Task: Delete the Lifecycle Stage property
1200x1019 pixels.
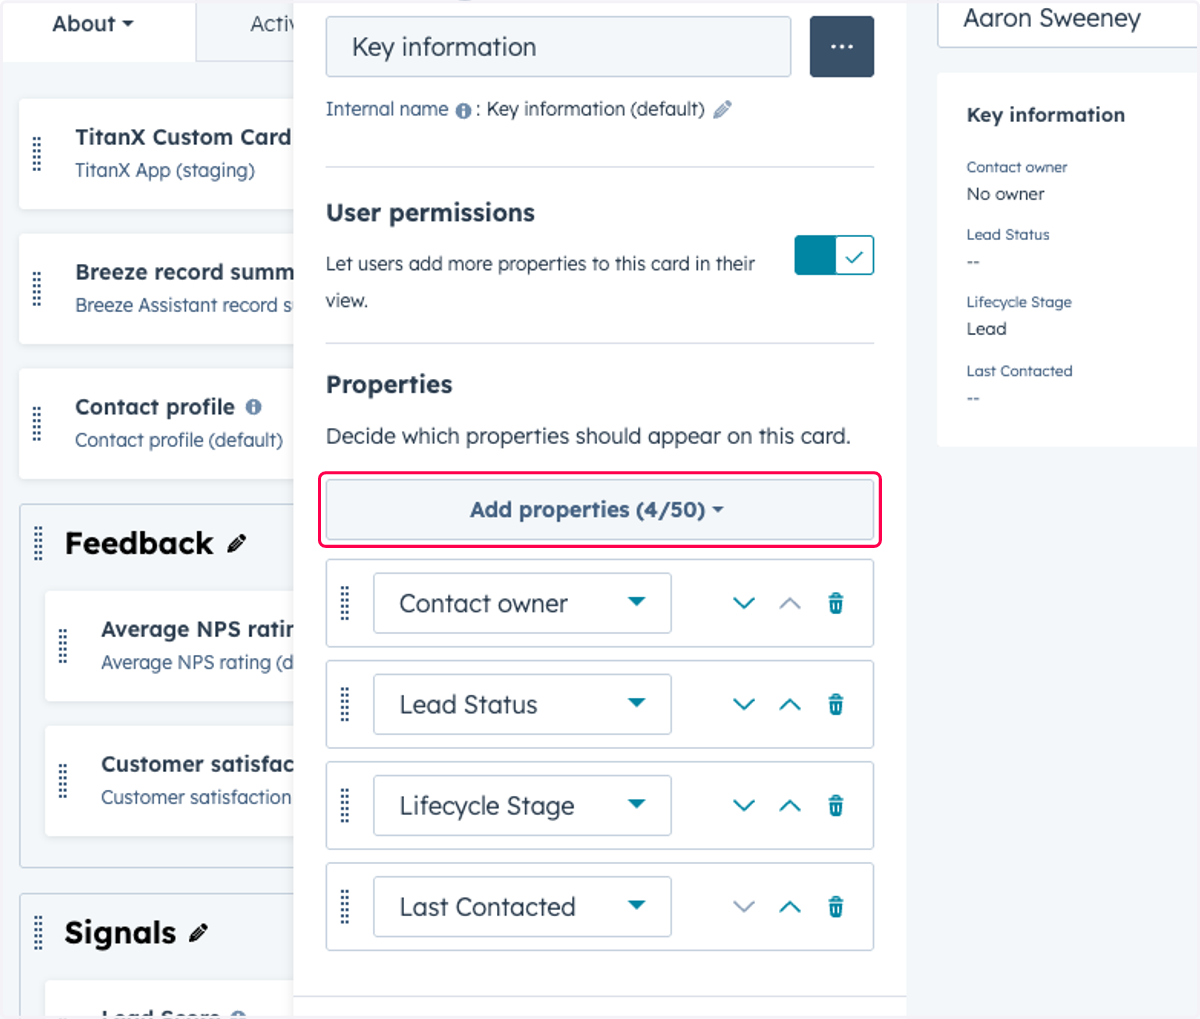Action: click(836, 805)
